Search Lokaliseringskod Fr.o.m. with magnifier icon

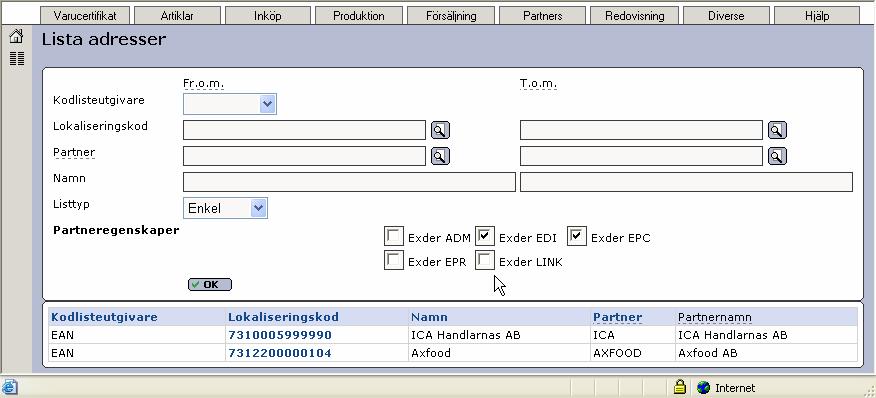click(x=440, y=130)
